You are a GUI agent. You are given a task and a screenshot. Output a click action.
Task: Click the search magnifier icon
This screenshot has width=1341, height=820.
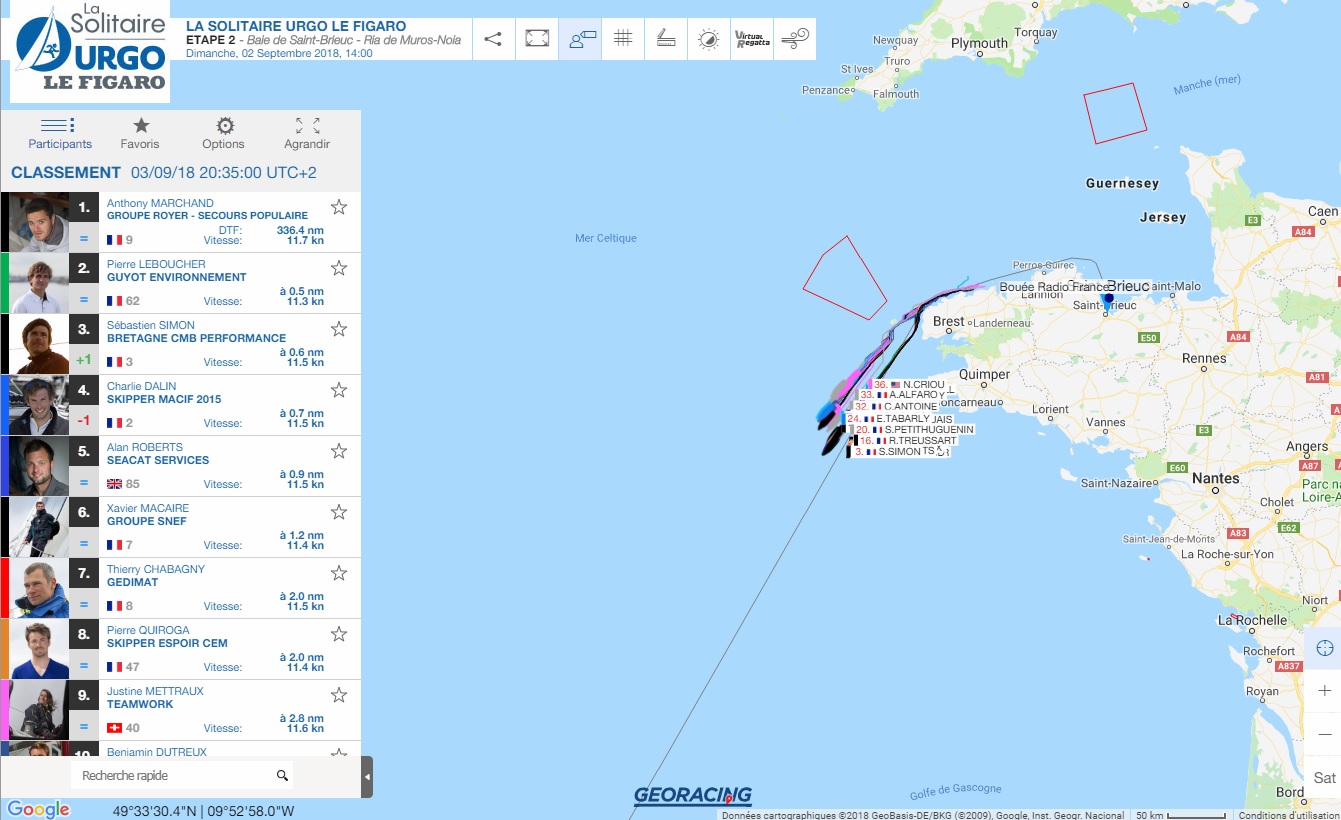282,775
